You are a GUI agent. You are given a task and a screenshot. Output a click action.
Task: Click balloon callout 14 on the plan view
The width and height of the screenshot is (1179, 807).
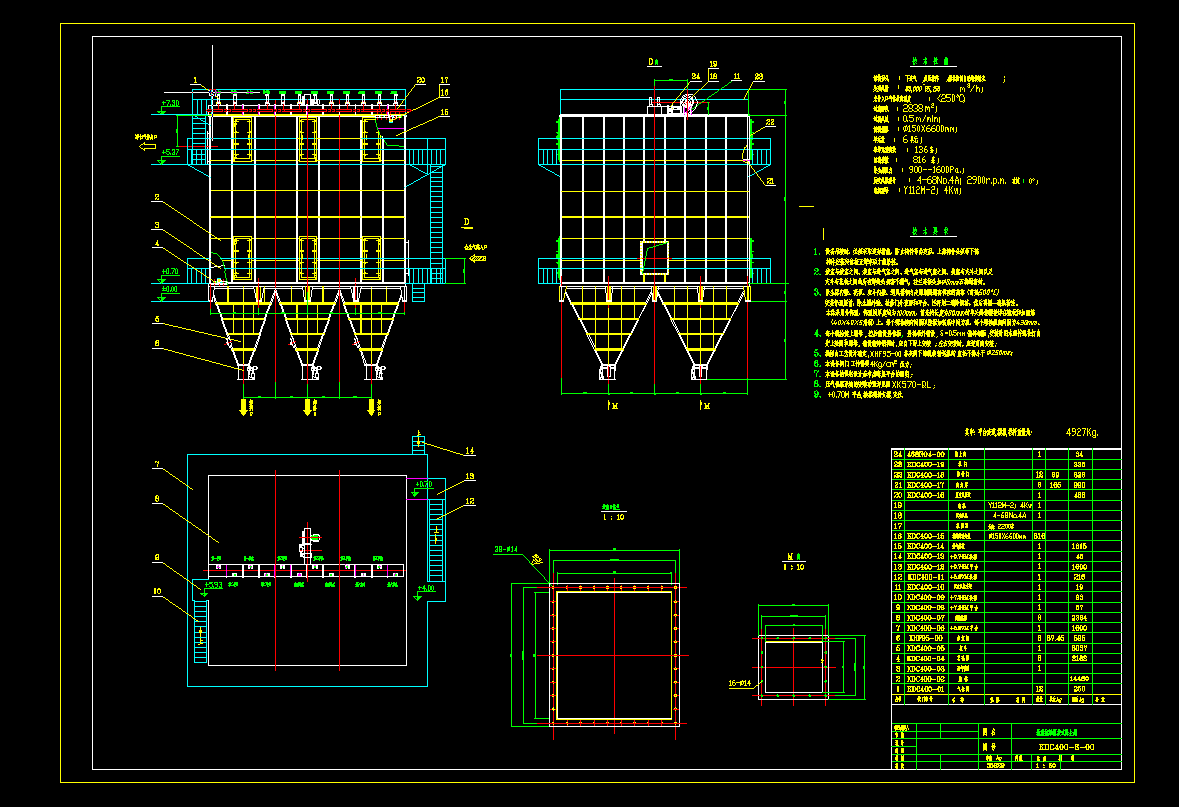pyautogui.click(x=469, y=451)
